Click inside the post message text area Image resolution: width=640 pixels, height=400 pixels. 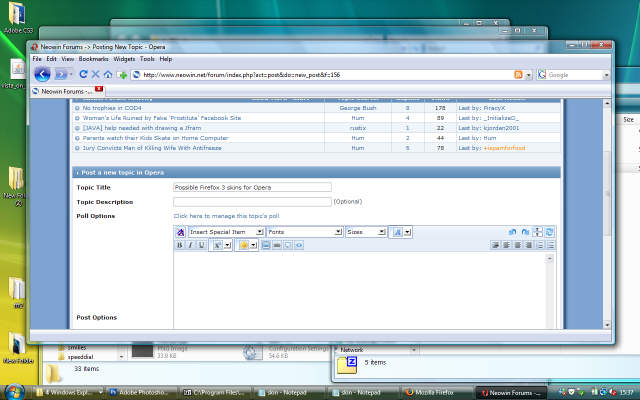click(x=360, y=291)
